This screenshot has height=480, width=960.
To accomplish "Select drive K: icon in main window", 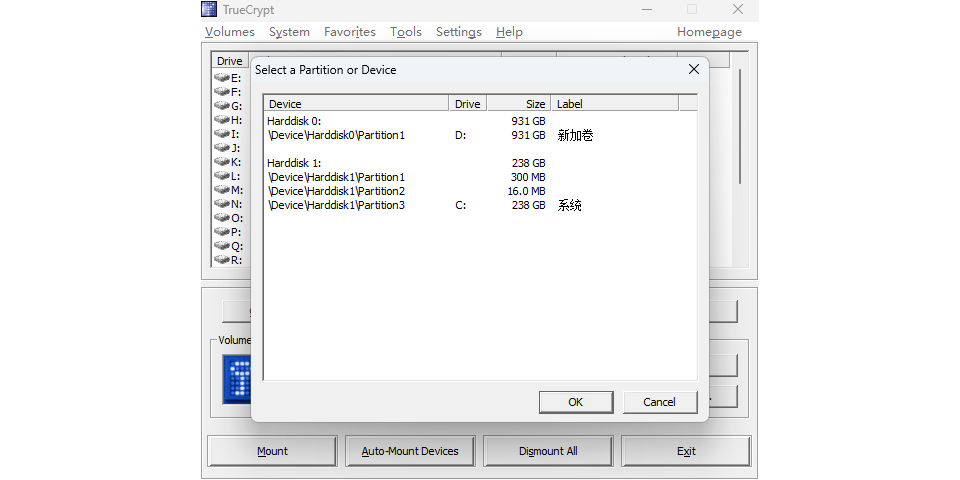I will [x=221, y=162].
